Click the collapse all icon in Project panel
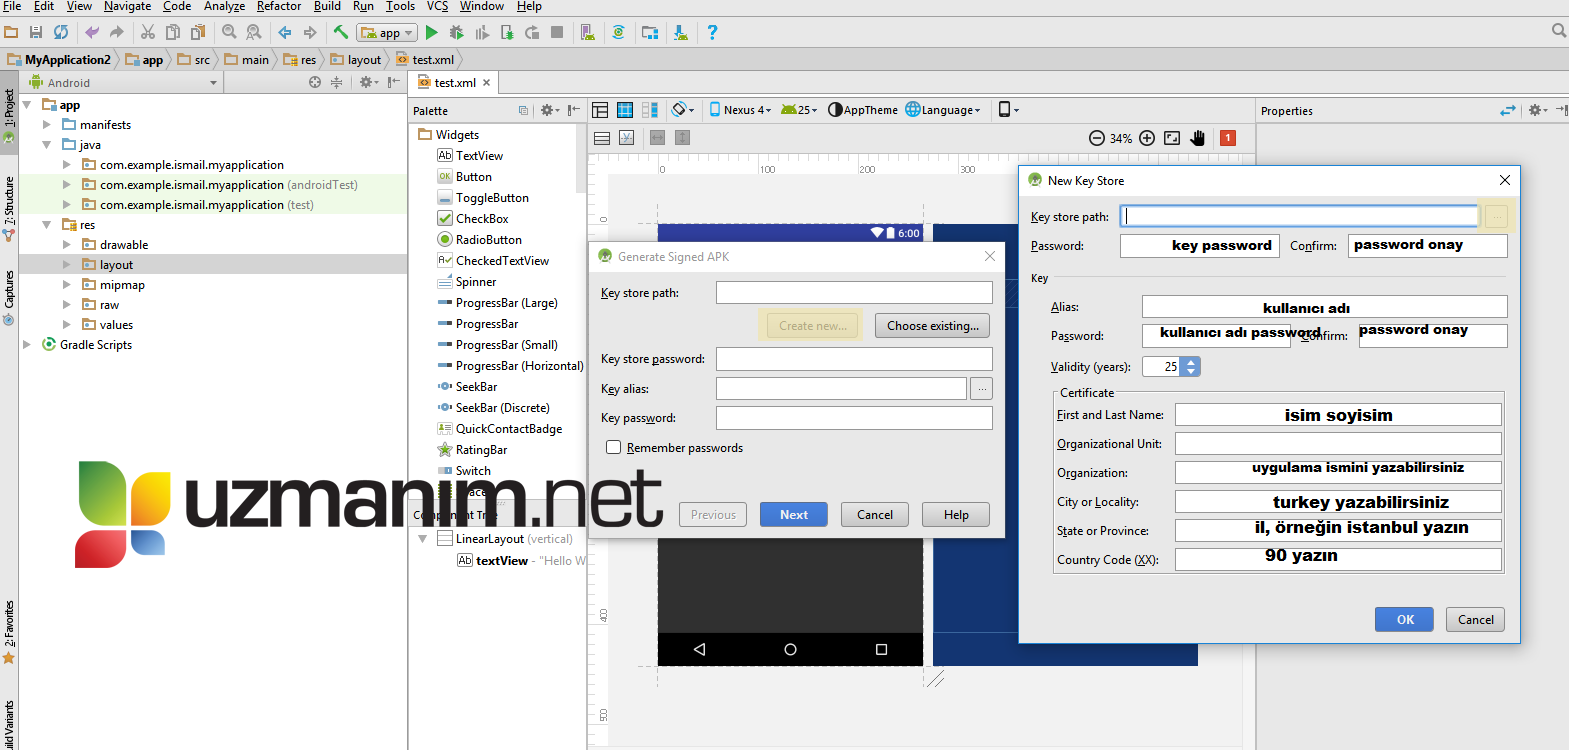The height and width of the screenshot is (750, 1569). click(x=337, y=83)
